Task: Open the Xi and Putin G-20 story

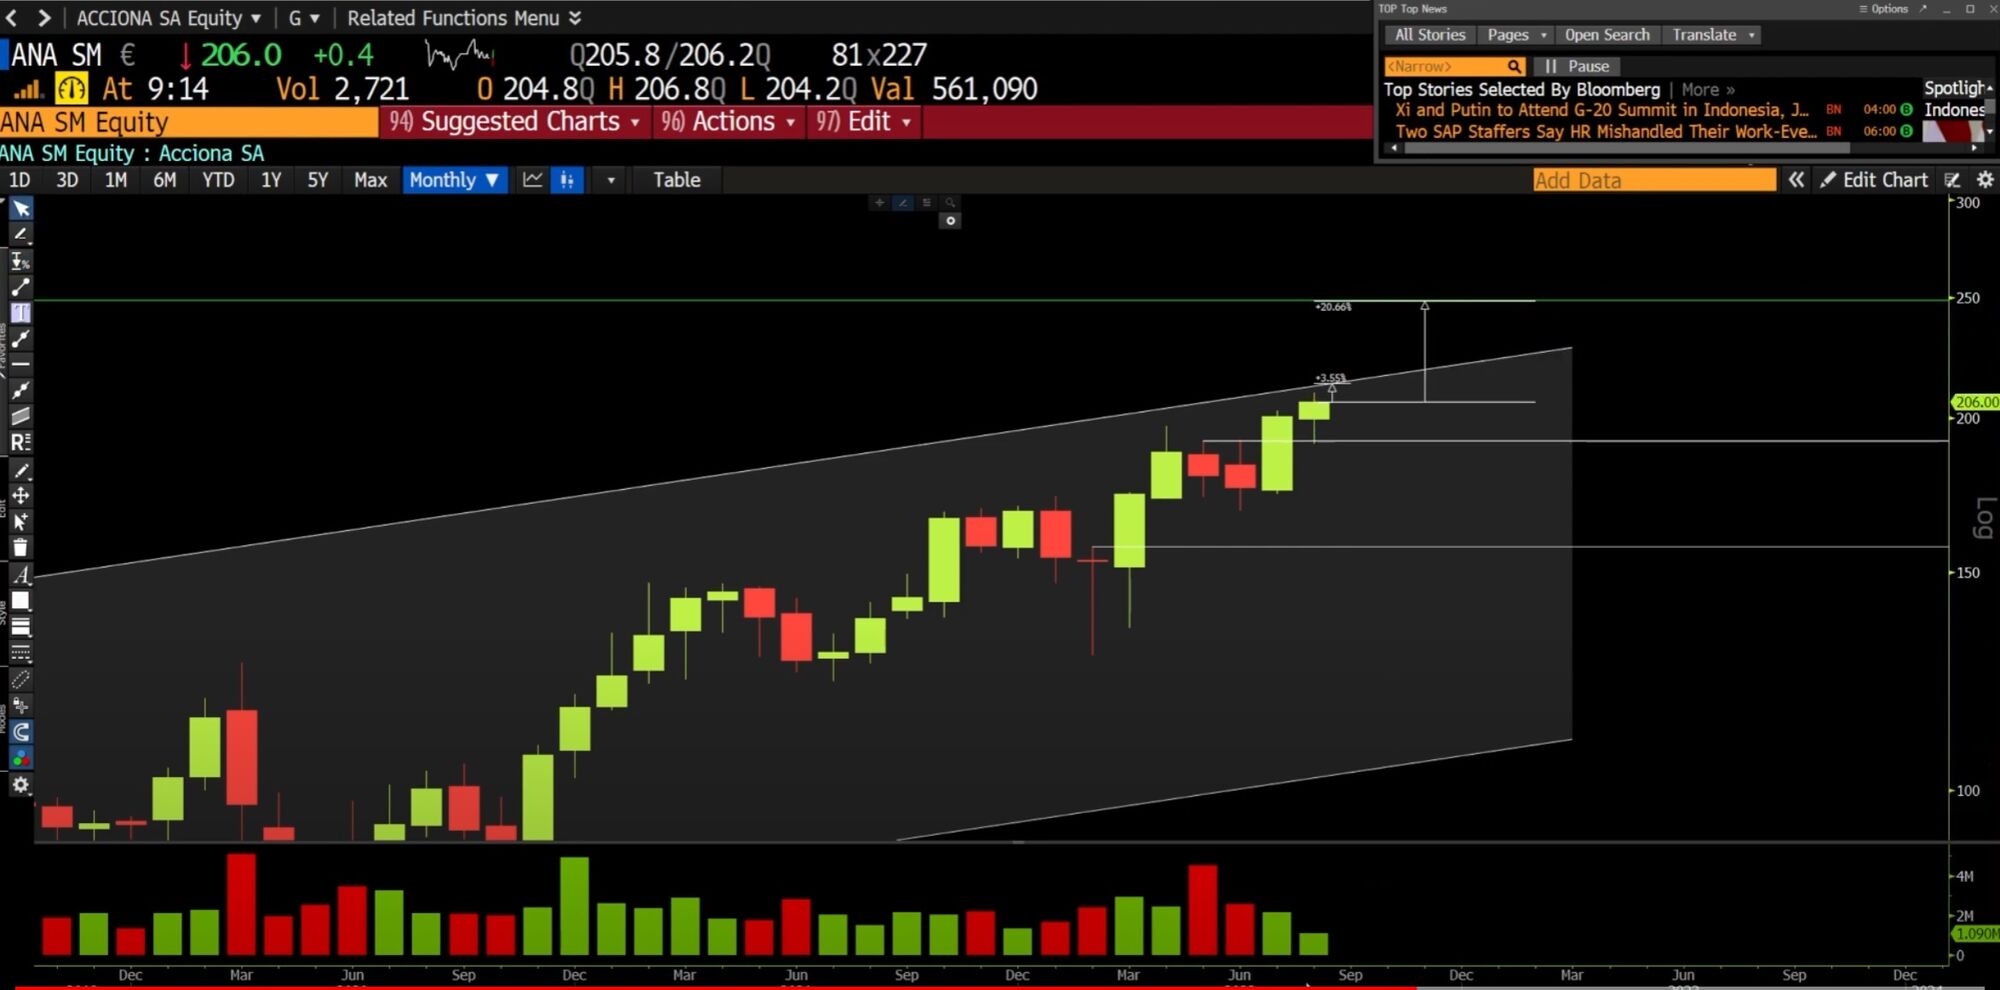Action: tap(1601, 110)
